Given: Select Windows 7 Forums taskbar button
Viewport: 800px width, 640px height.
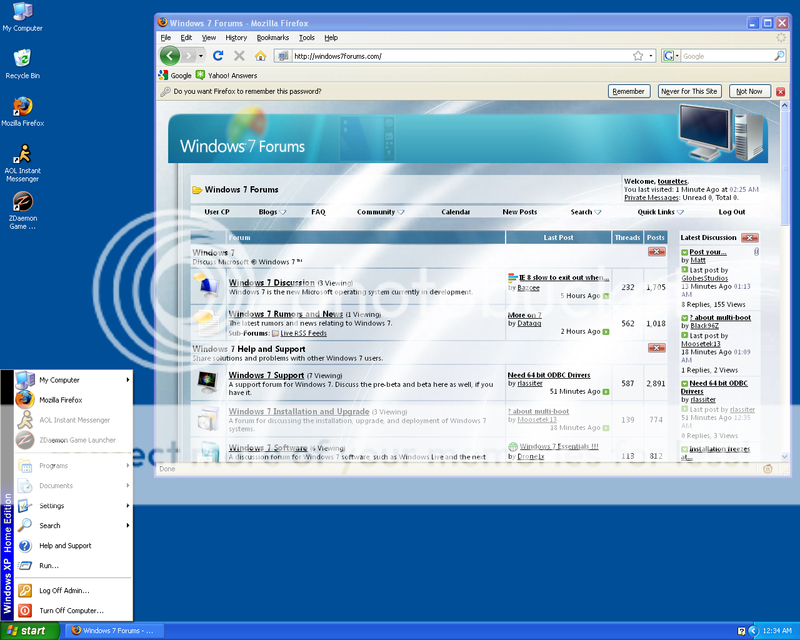Looking at the screenshot, I should [x=113, y=631].
